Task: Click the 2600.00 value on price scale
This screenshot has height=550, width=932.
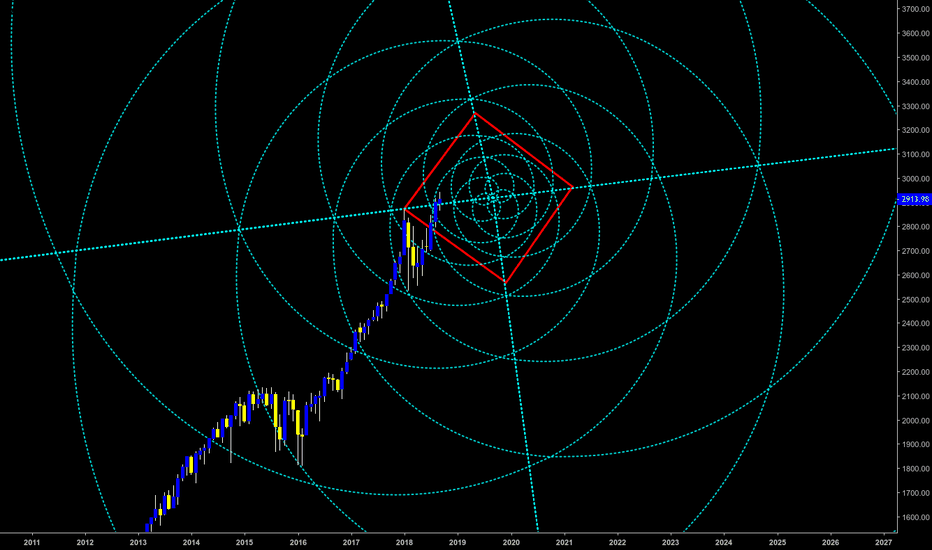Action: coord(915,275)
